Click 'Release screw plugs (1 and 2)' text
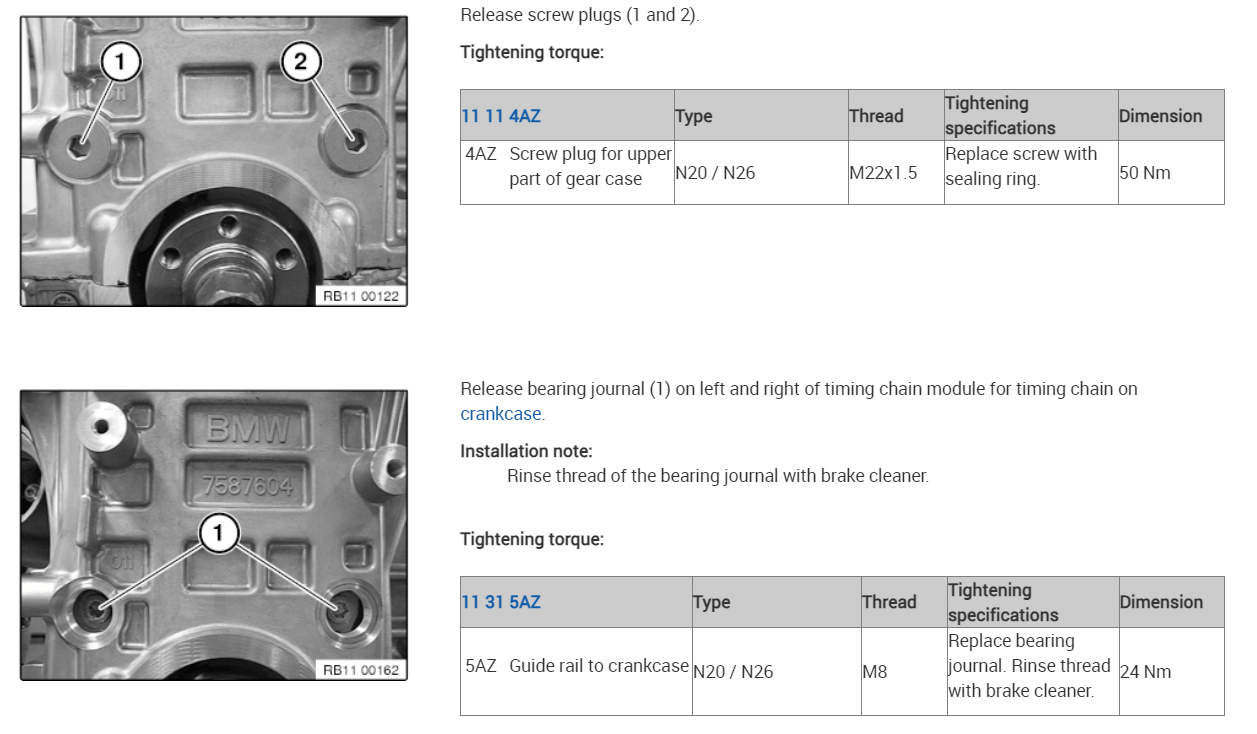This screenshot has width=1257, height=734. 579,16
